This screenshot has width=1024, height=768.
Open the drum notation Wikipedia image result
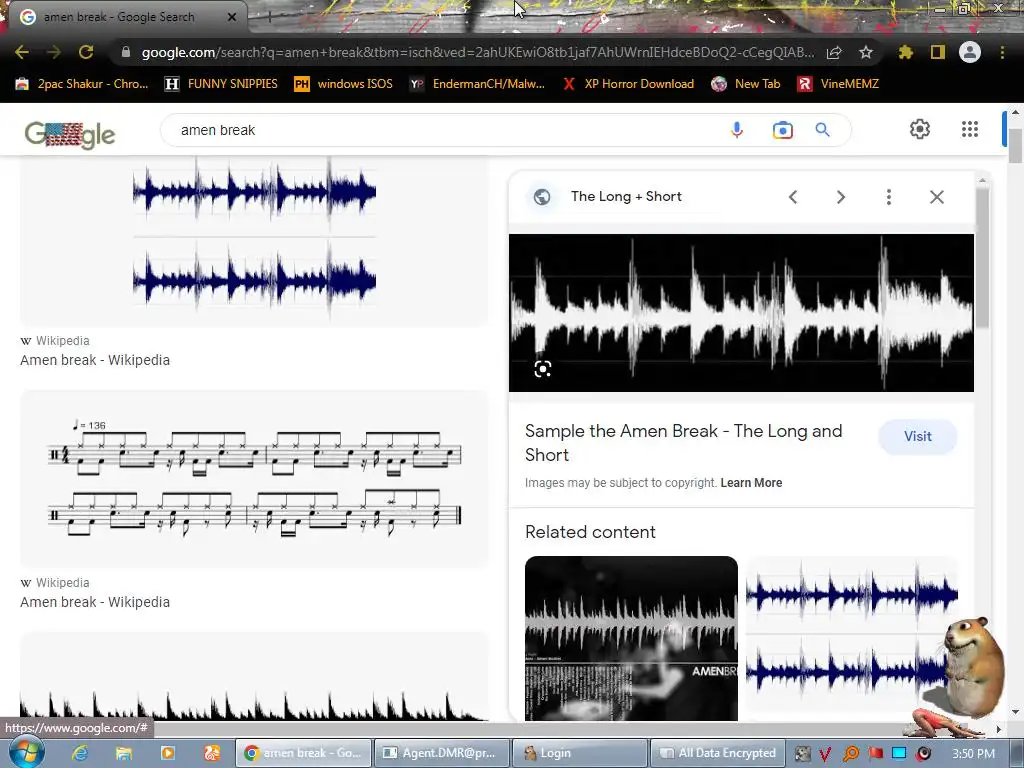[x=254, y=479]
